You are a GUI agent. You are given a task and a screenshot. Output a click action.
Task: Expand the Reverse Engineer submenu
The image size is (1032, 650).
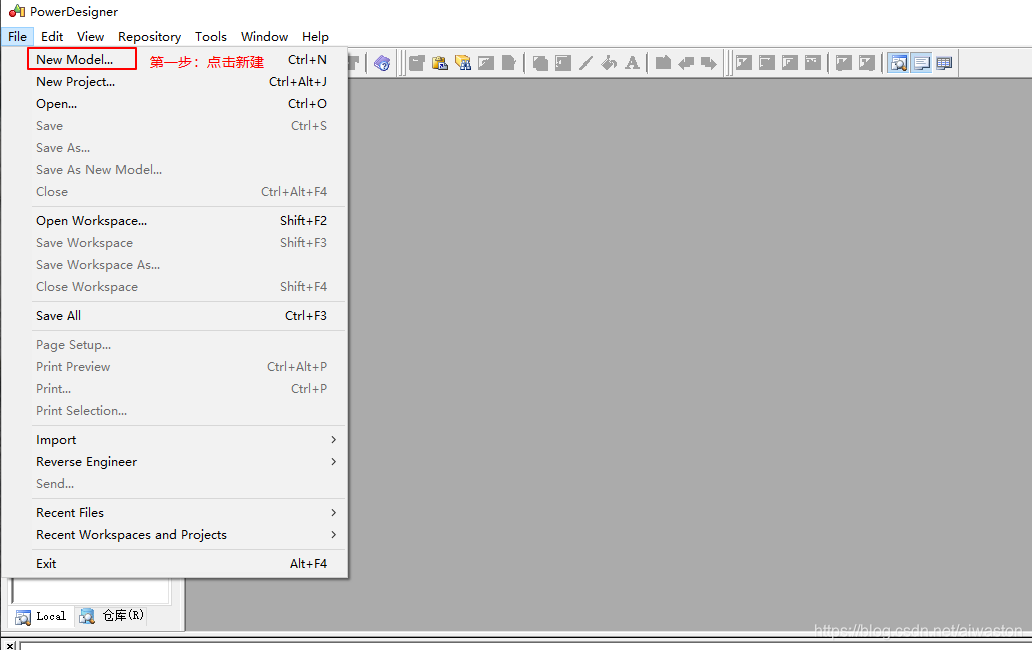[x=175, y=462]
